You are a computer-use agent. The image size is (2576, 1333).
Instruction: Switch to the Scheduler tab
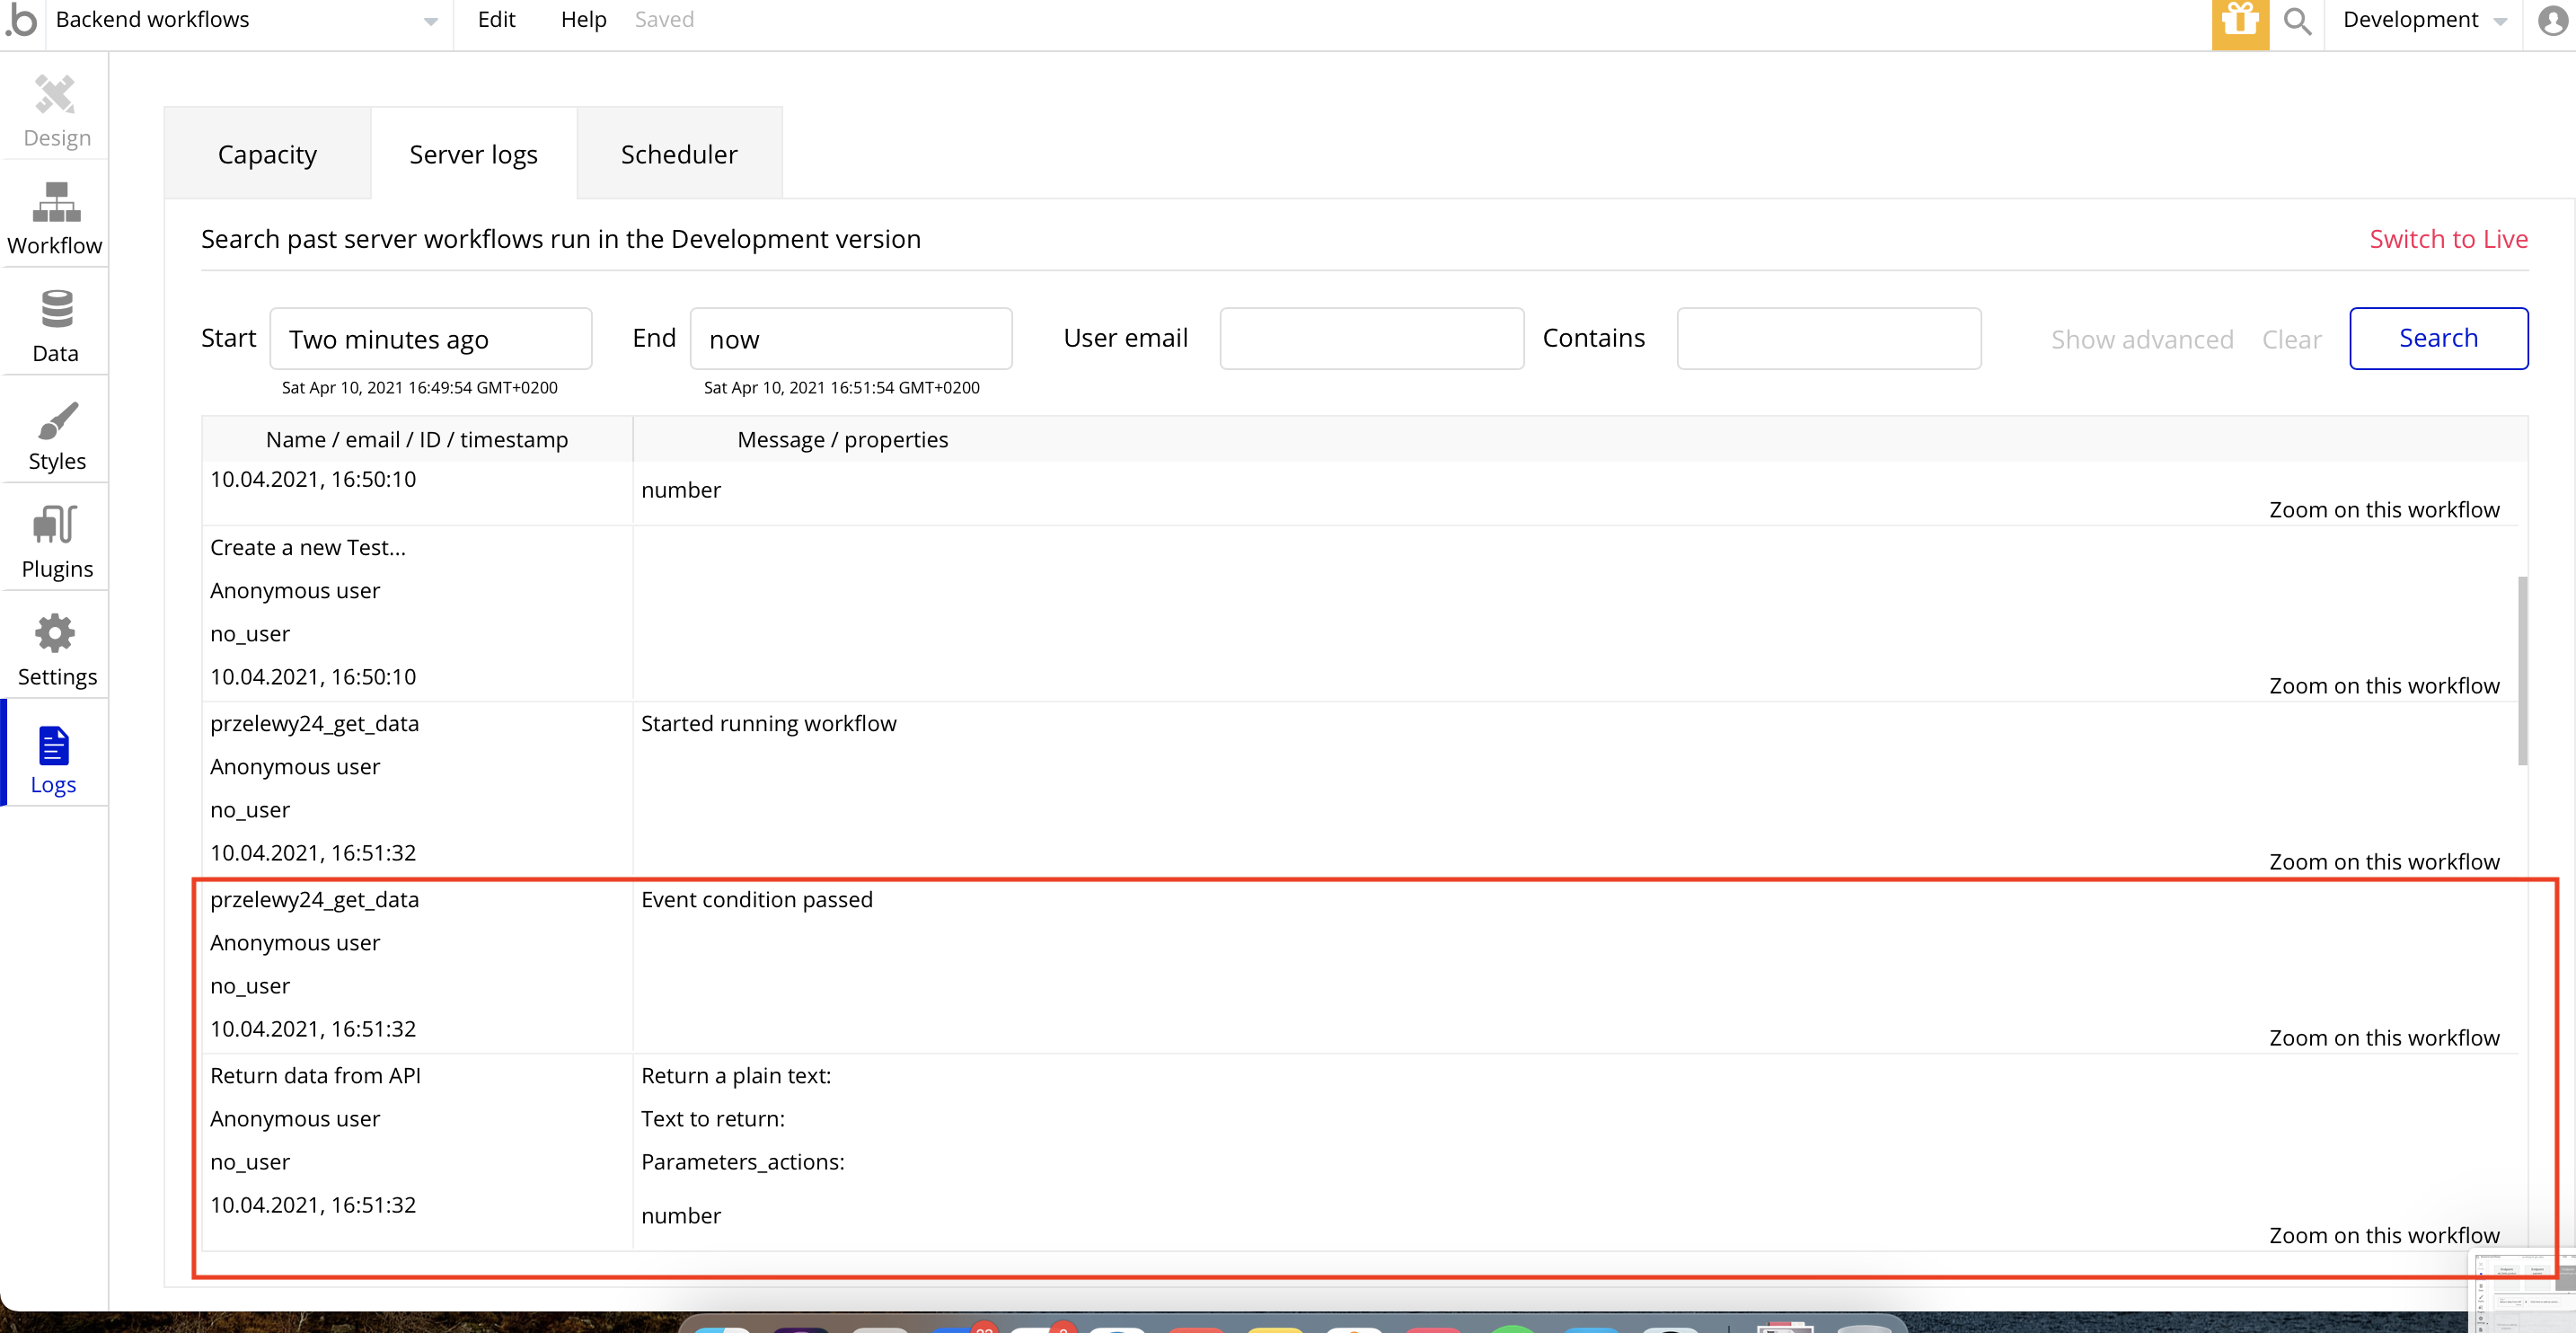679,155
